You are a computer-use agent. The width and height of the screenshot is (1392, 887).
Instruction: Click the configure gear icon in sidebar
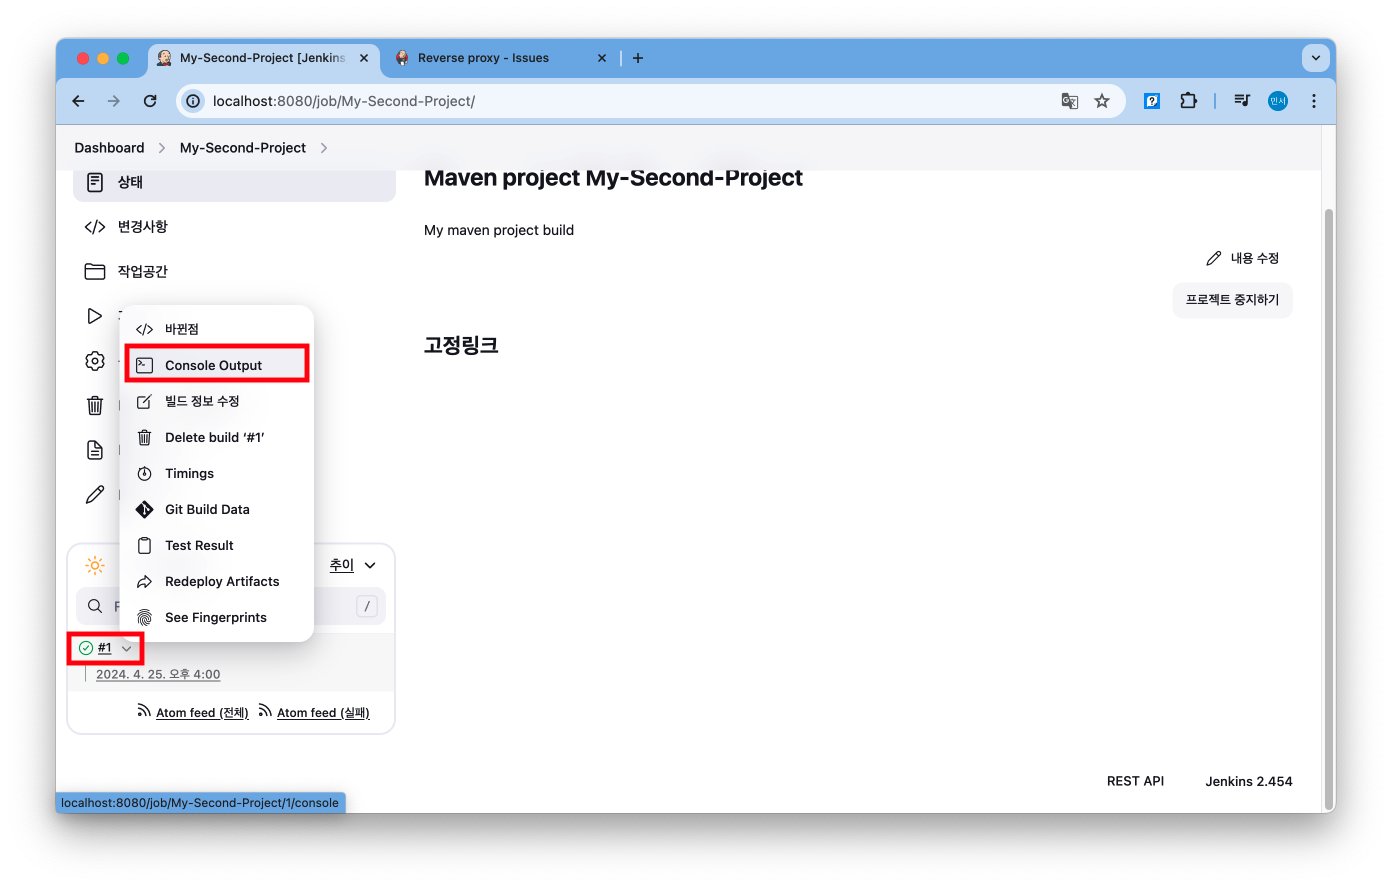95,361
